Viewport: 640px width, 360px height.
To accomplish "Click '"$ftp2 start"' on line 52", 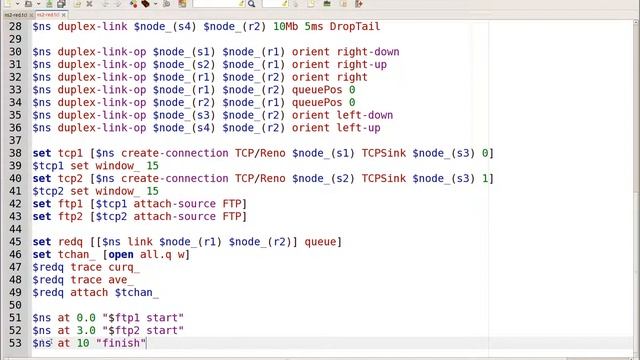I will (143, 331).
